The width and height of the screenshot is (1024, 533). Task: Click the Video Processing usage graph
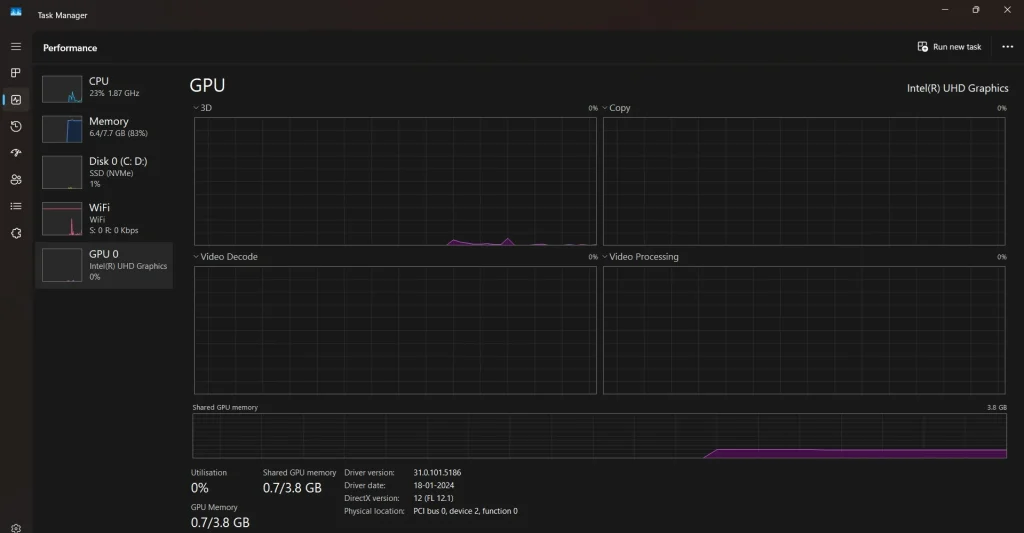(x=804, y=330)
